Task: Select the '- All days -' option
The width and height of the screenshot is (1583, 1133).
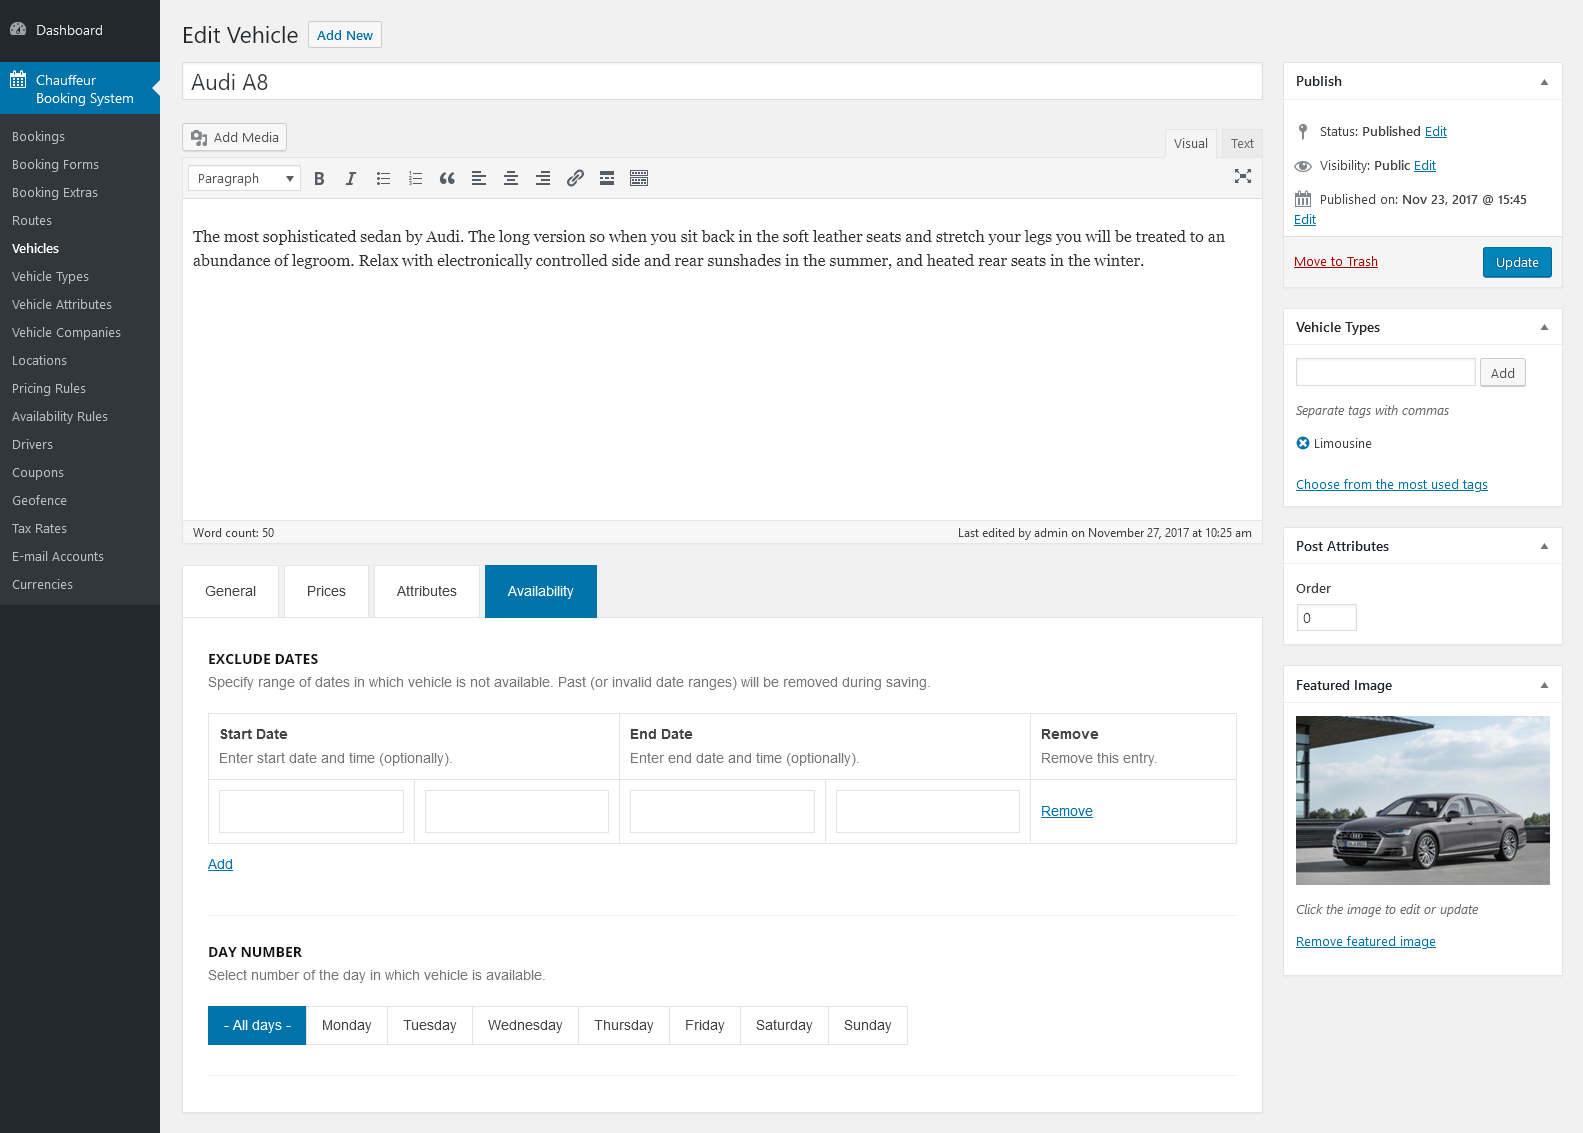Action: [x=257, y=1026]
